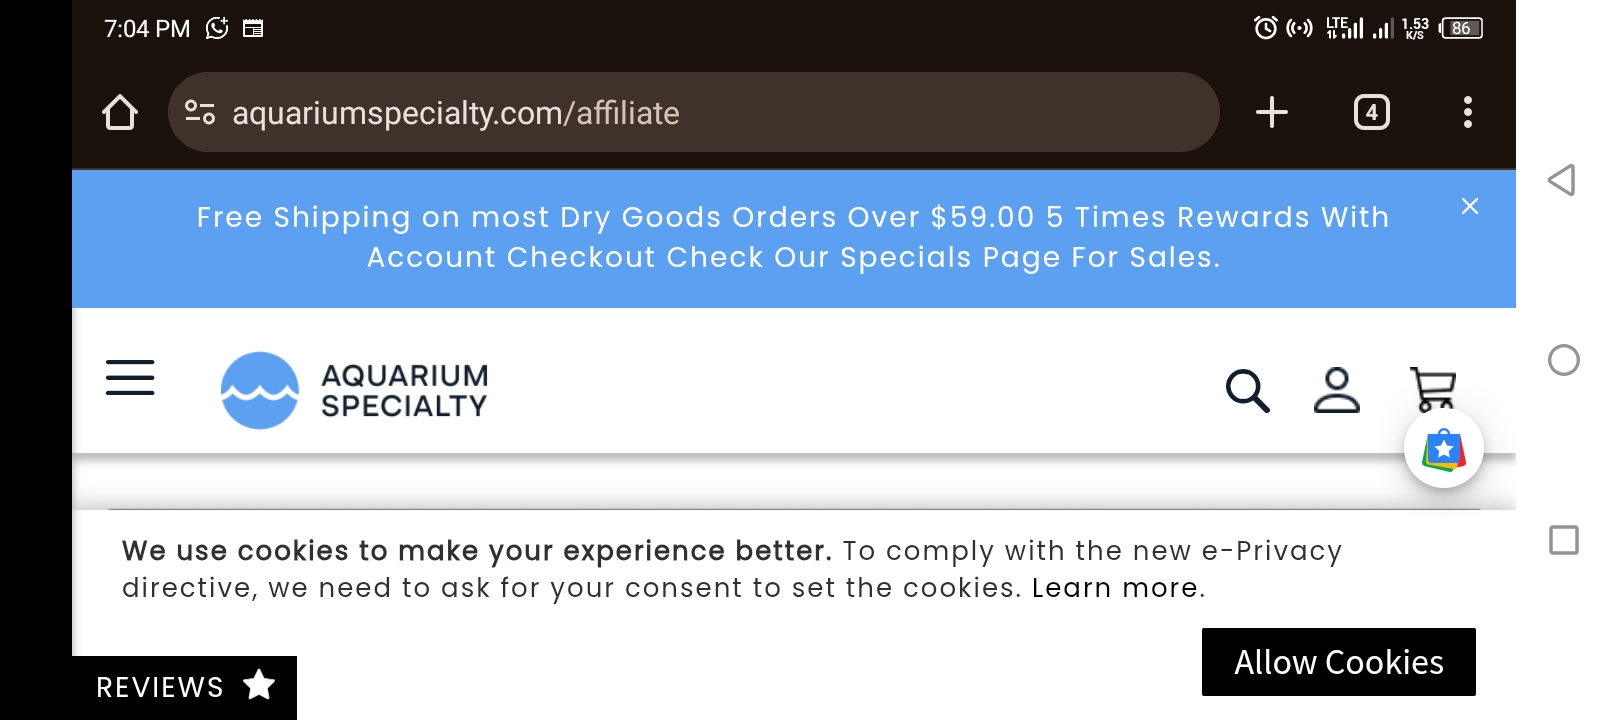Open Android recent apps square
The image size is (1612, 720).
pyautogui.click(x=1564, y=540)
